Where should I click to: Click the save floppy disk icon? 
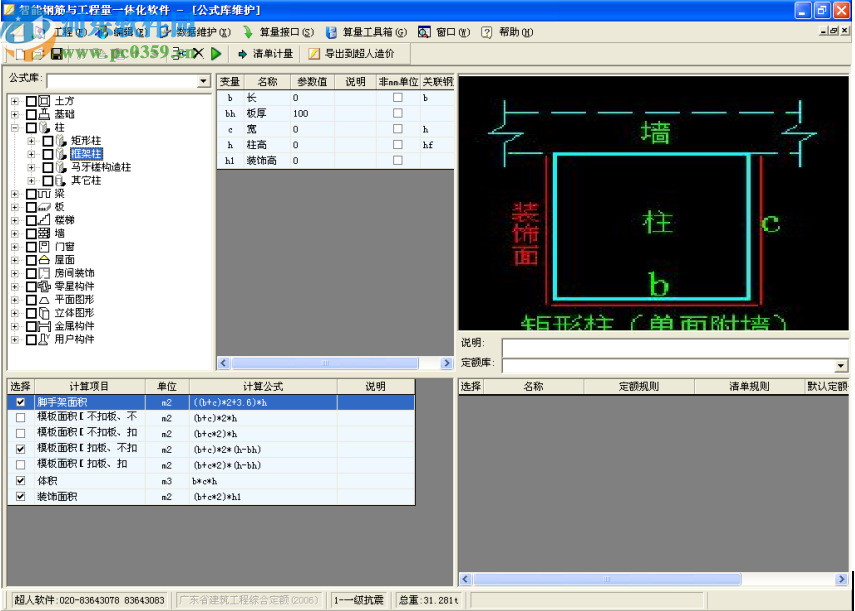[57, 53]
